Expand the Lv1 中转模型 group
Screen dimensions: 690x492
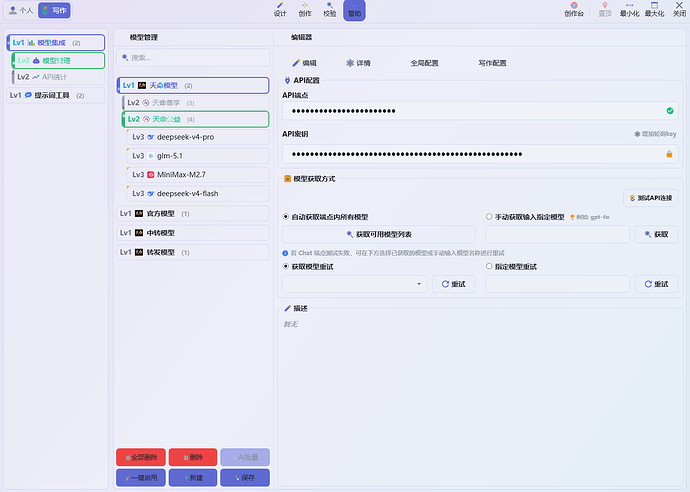[x=193, y=233]
